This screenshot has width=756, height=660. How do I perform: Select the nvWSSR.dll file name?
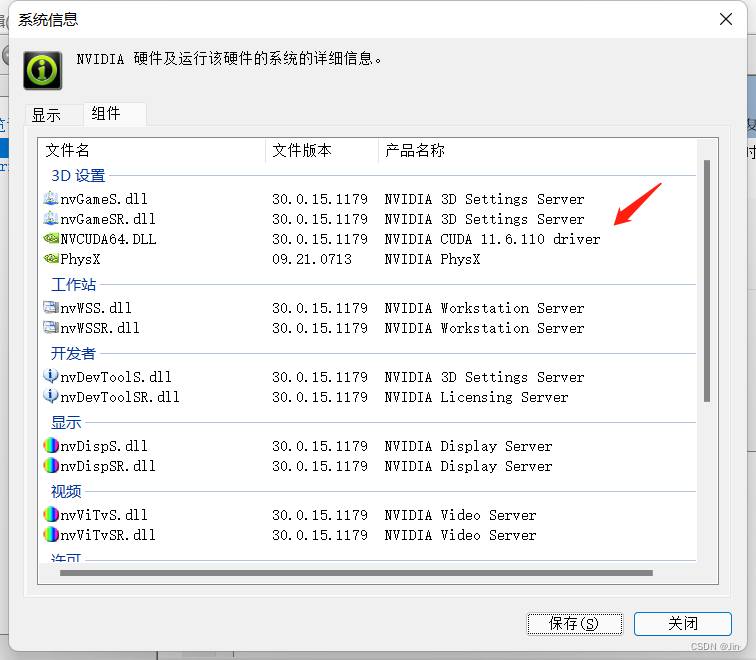100,328
